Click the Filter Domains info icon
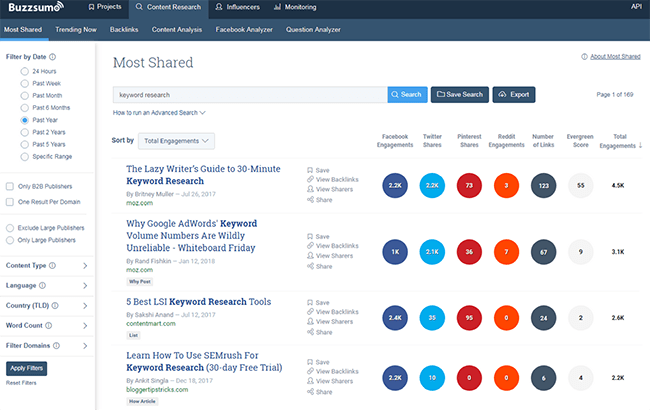This screenshot has height=410, width=650. 56,345
